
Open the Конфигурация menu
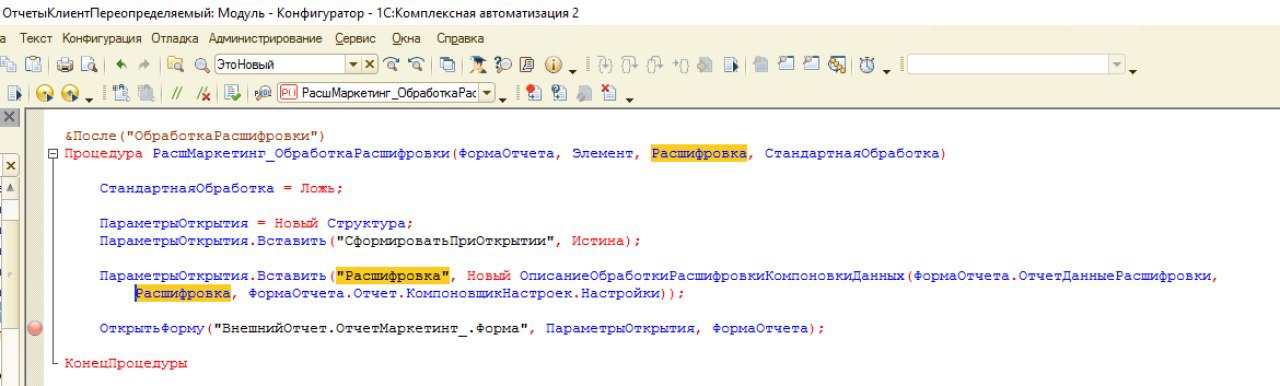(x=102, y=38)
